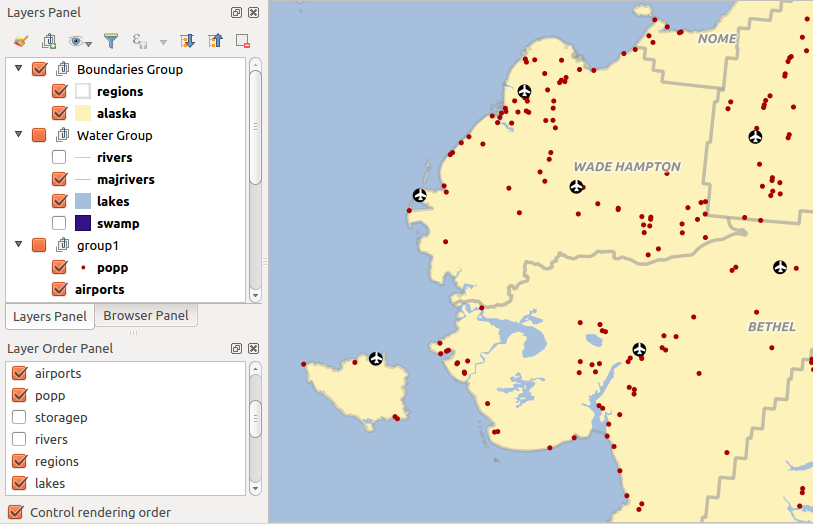Viewport: 813px width, 524px height.
Task: Undock the Layer Order Panel
Action: [x=236, y=349]
